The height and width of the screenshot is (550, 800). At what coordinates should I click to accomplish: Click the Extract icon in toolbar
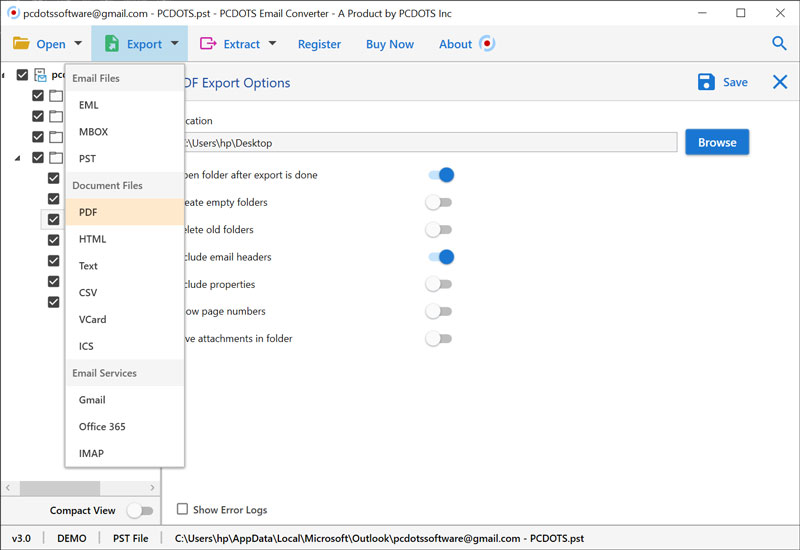208,43
